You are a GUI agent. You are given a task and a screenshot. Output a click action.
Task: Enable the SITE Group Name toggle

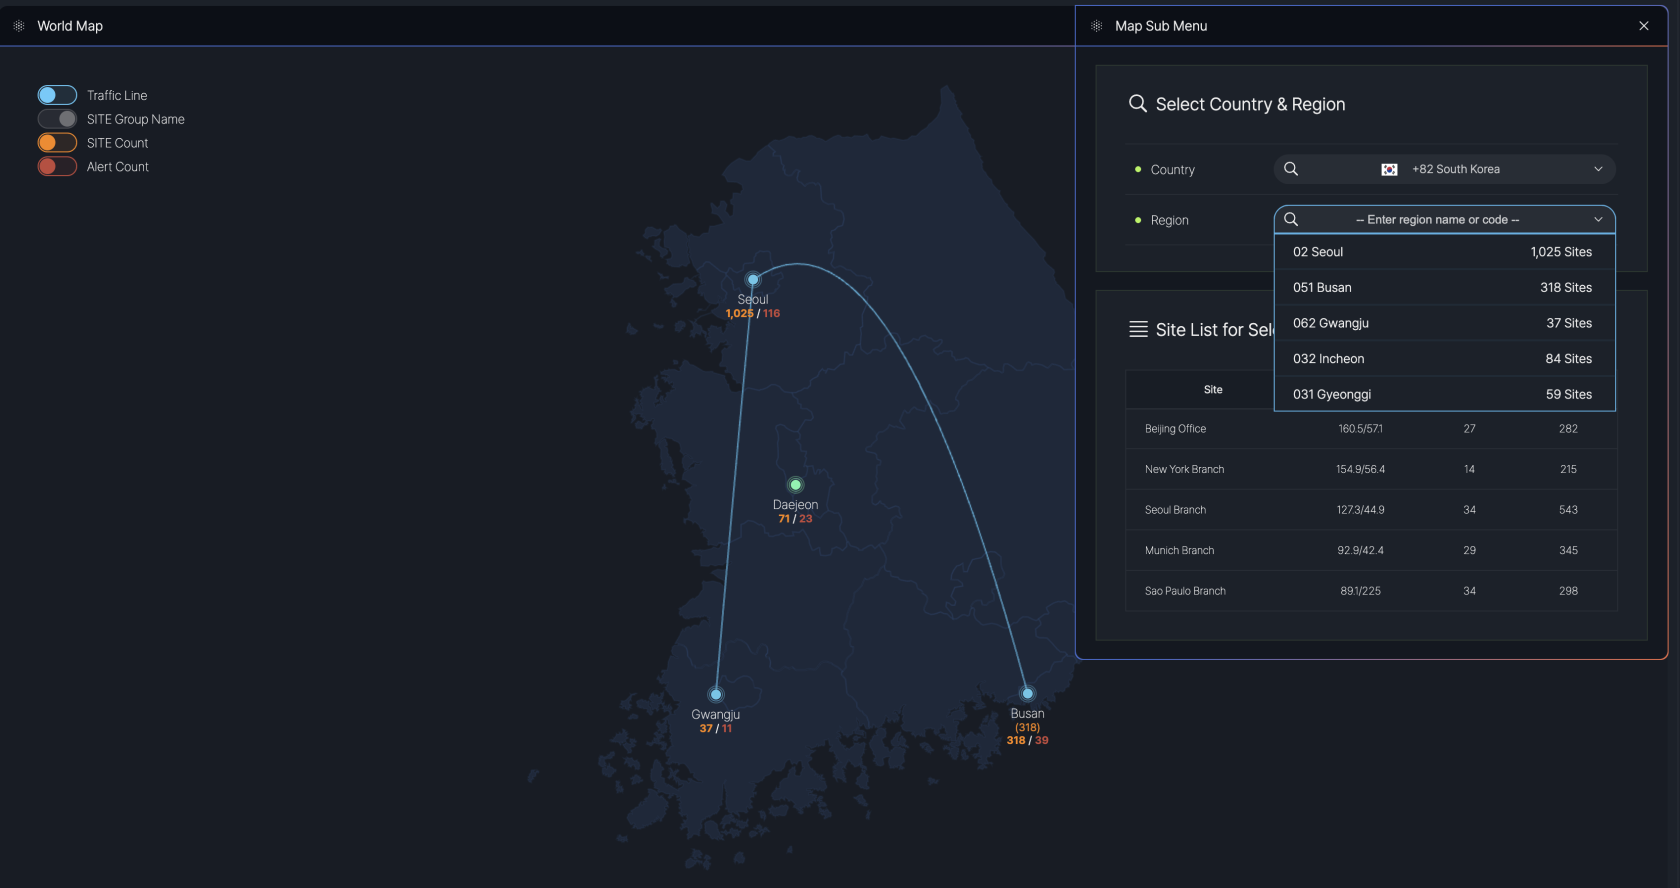57,119
